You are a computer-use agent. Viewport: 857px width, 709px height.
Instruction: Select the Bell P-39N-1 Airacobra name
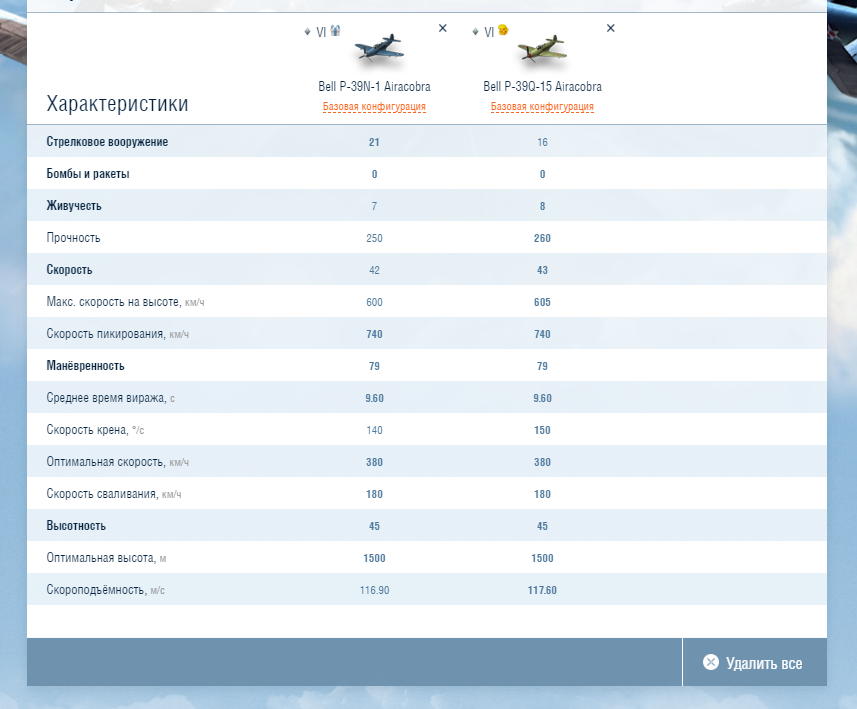(x=374, y=86)
